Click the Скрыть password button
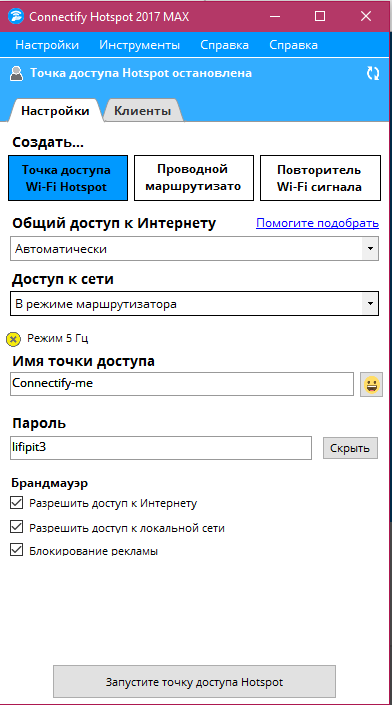The width and height of the screenshot is (392, 705). click(350, 448)
